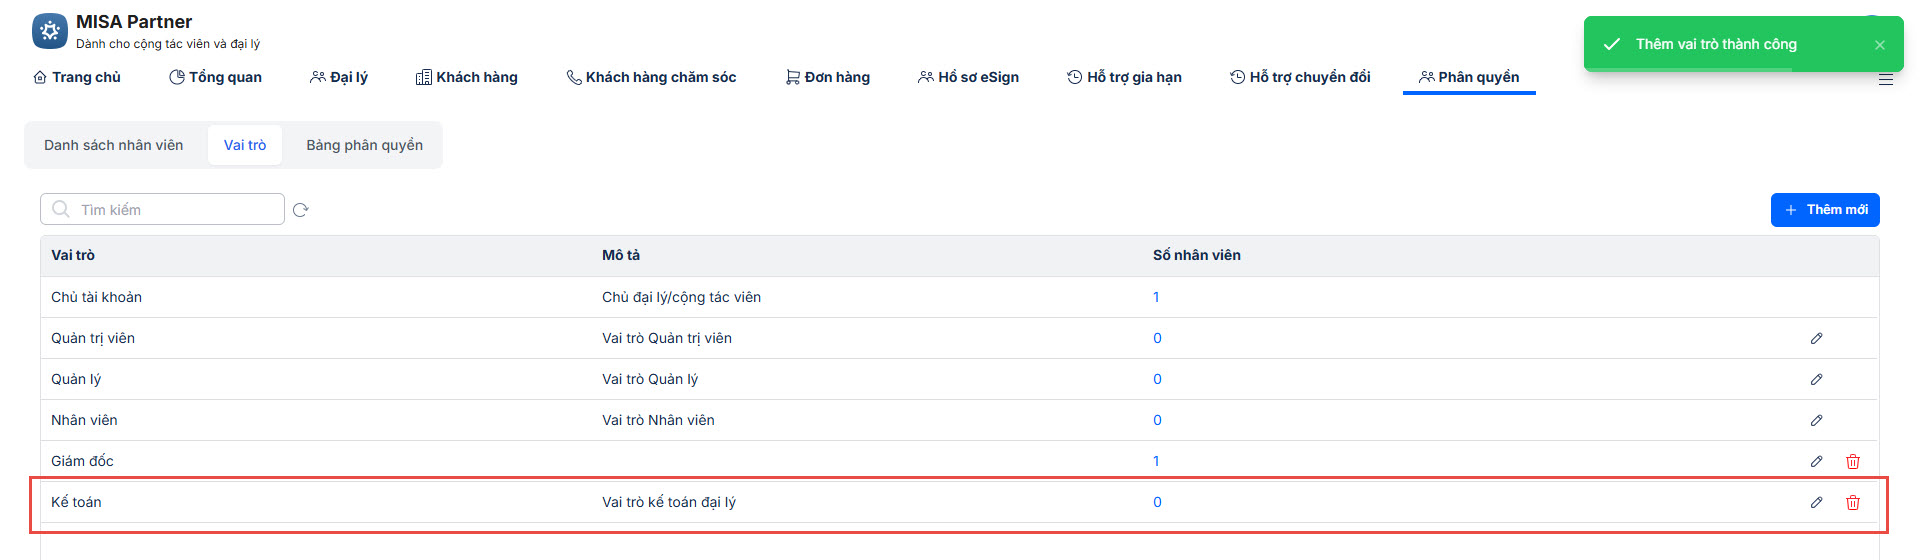Switch to Danh sách nhân viên tab
Viewport: 1920px width, 560px height.
(114, 145)
